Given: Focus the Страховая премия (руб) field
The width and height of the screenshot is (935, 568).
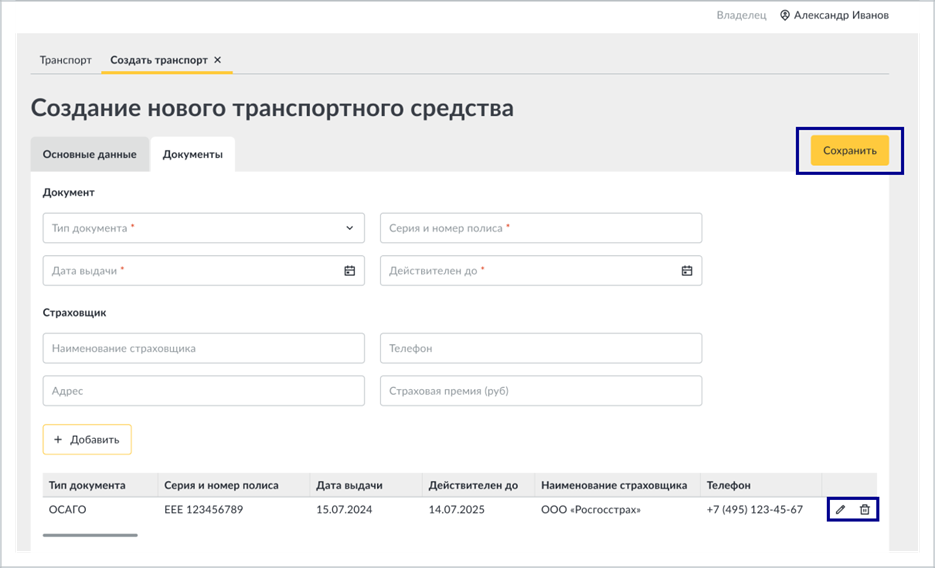Looking at the screenshot, I should (541, 390).
